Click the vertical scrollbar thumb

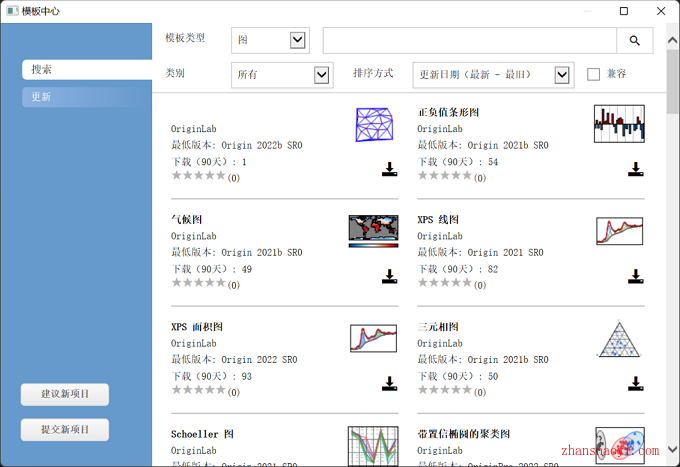point(673,81)
